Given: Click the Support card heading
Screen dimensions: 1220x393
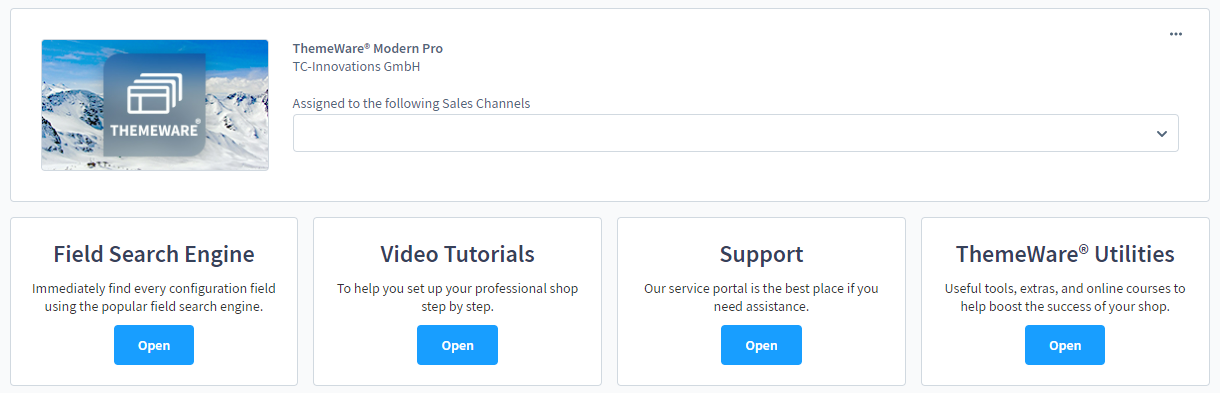Looking at the screenshot, I should click(x=761, y=254).
